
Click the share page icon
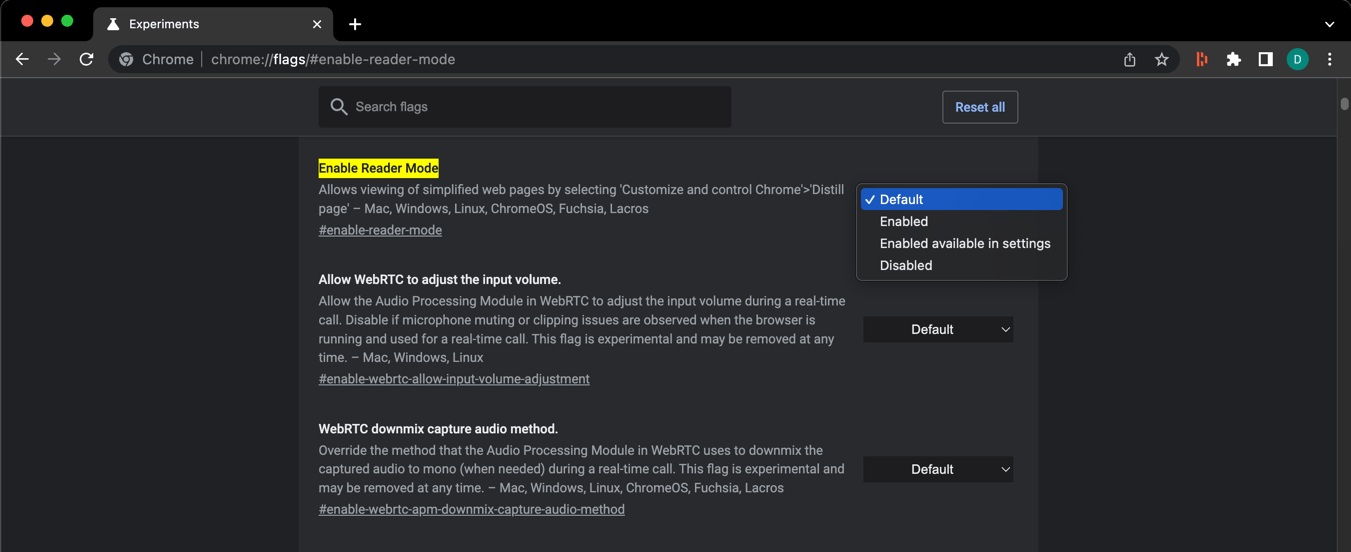[x=1129, y=59]
